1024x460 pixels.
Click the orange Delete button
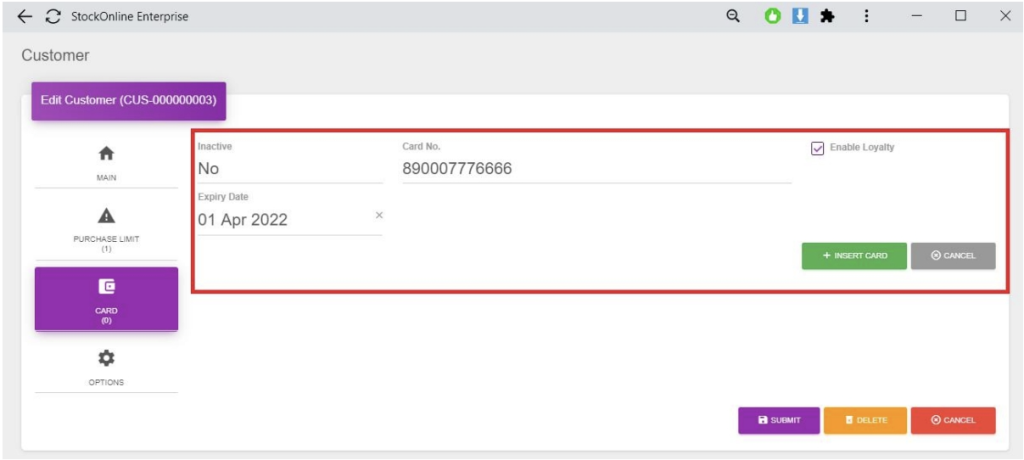pos(866,420)
